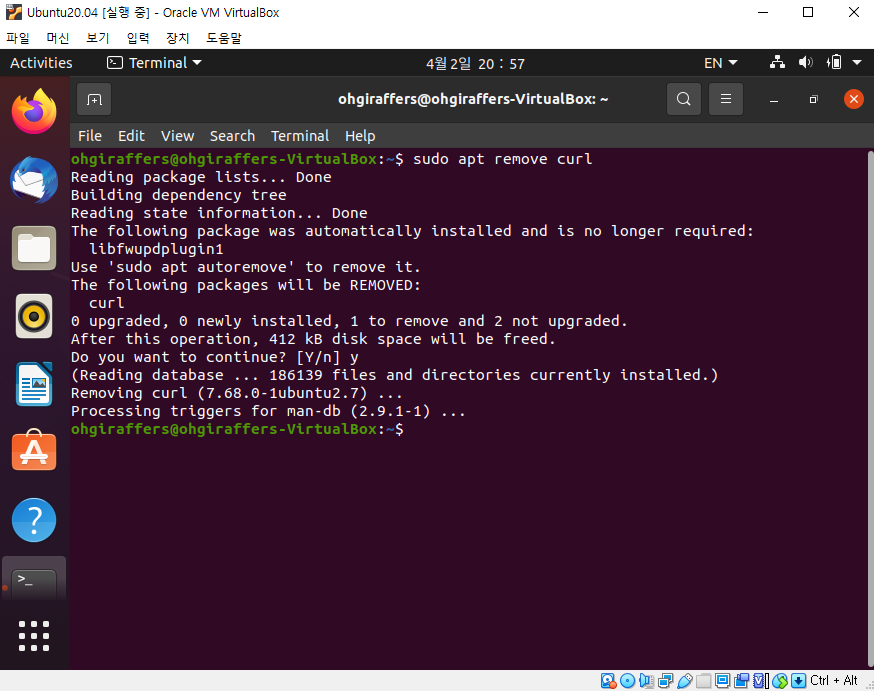Viewport: 877px width, 691px height.
Task: Click the 'libfwupdplugin1' package name
Action: (x=156, y=249)
